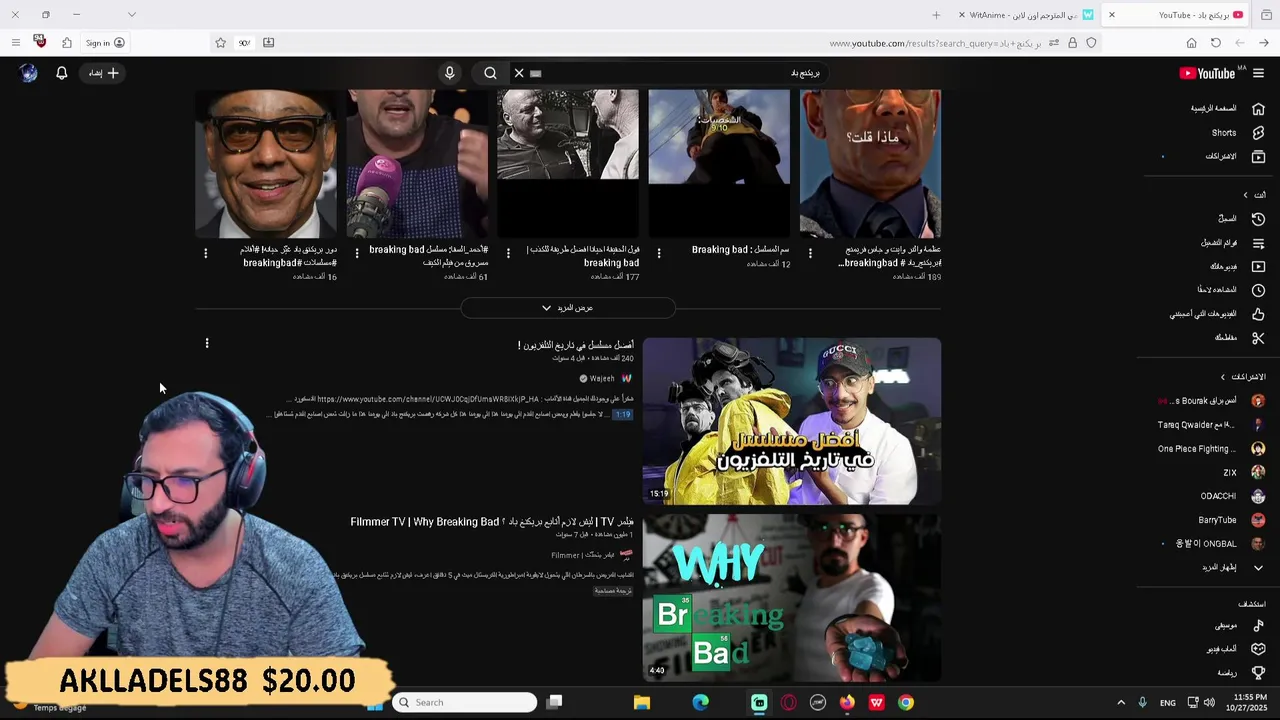This screenshot has width=1280, height=720.
Task: Close the WitAnime tab
Action: coord(962,15)
